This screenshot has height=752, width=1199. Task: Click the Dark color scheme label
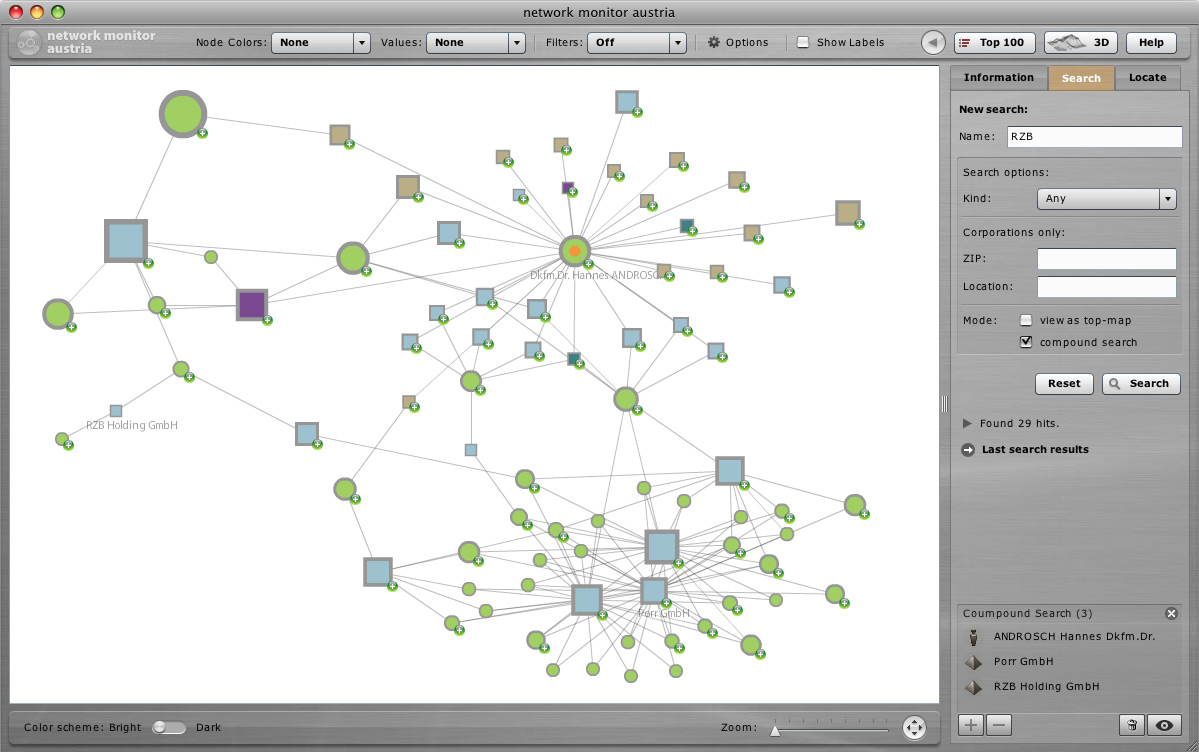(208, 728)
